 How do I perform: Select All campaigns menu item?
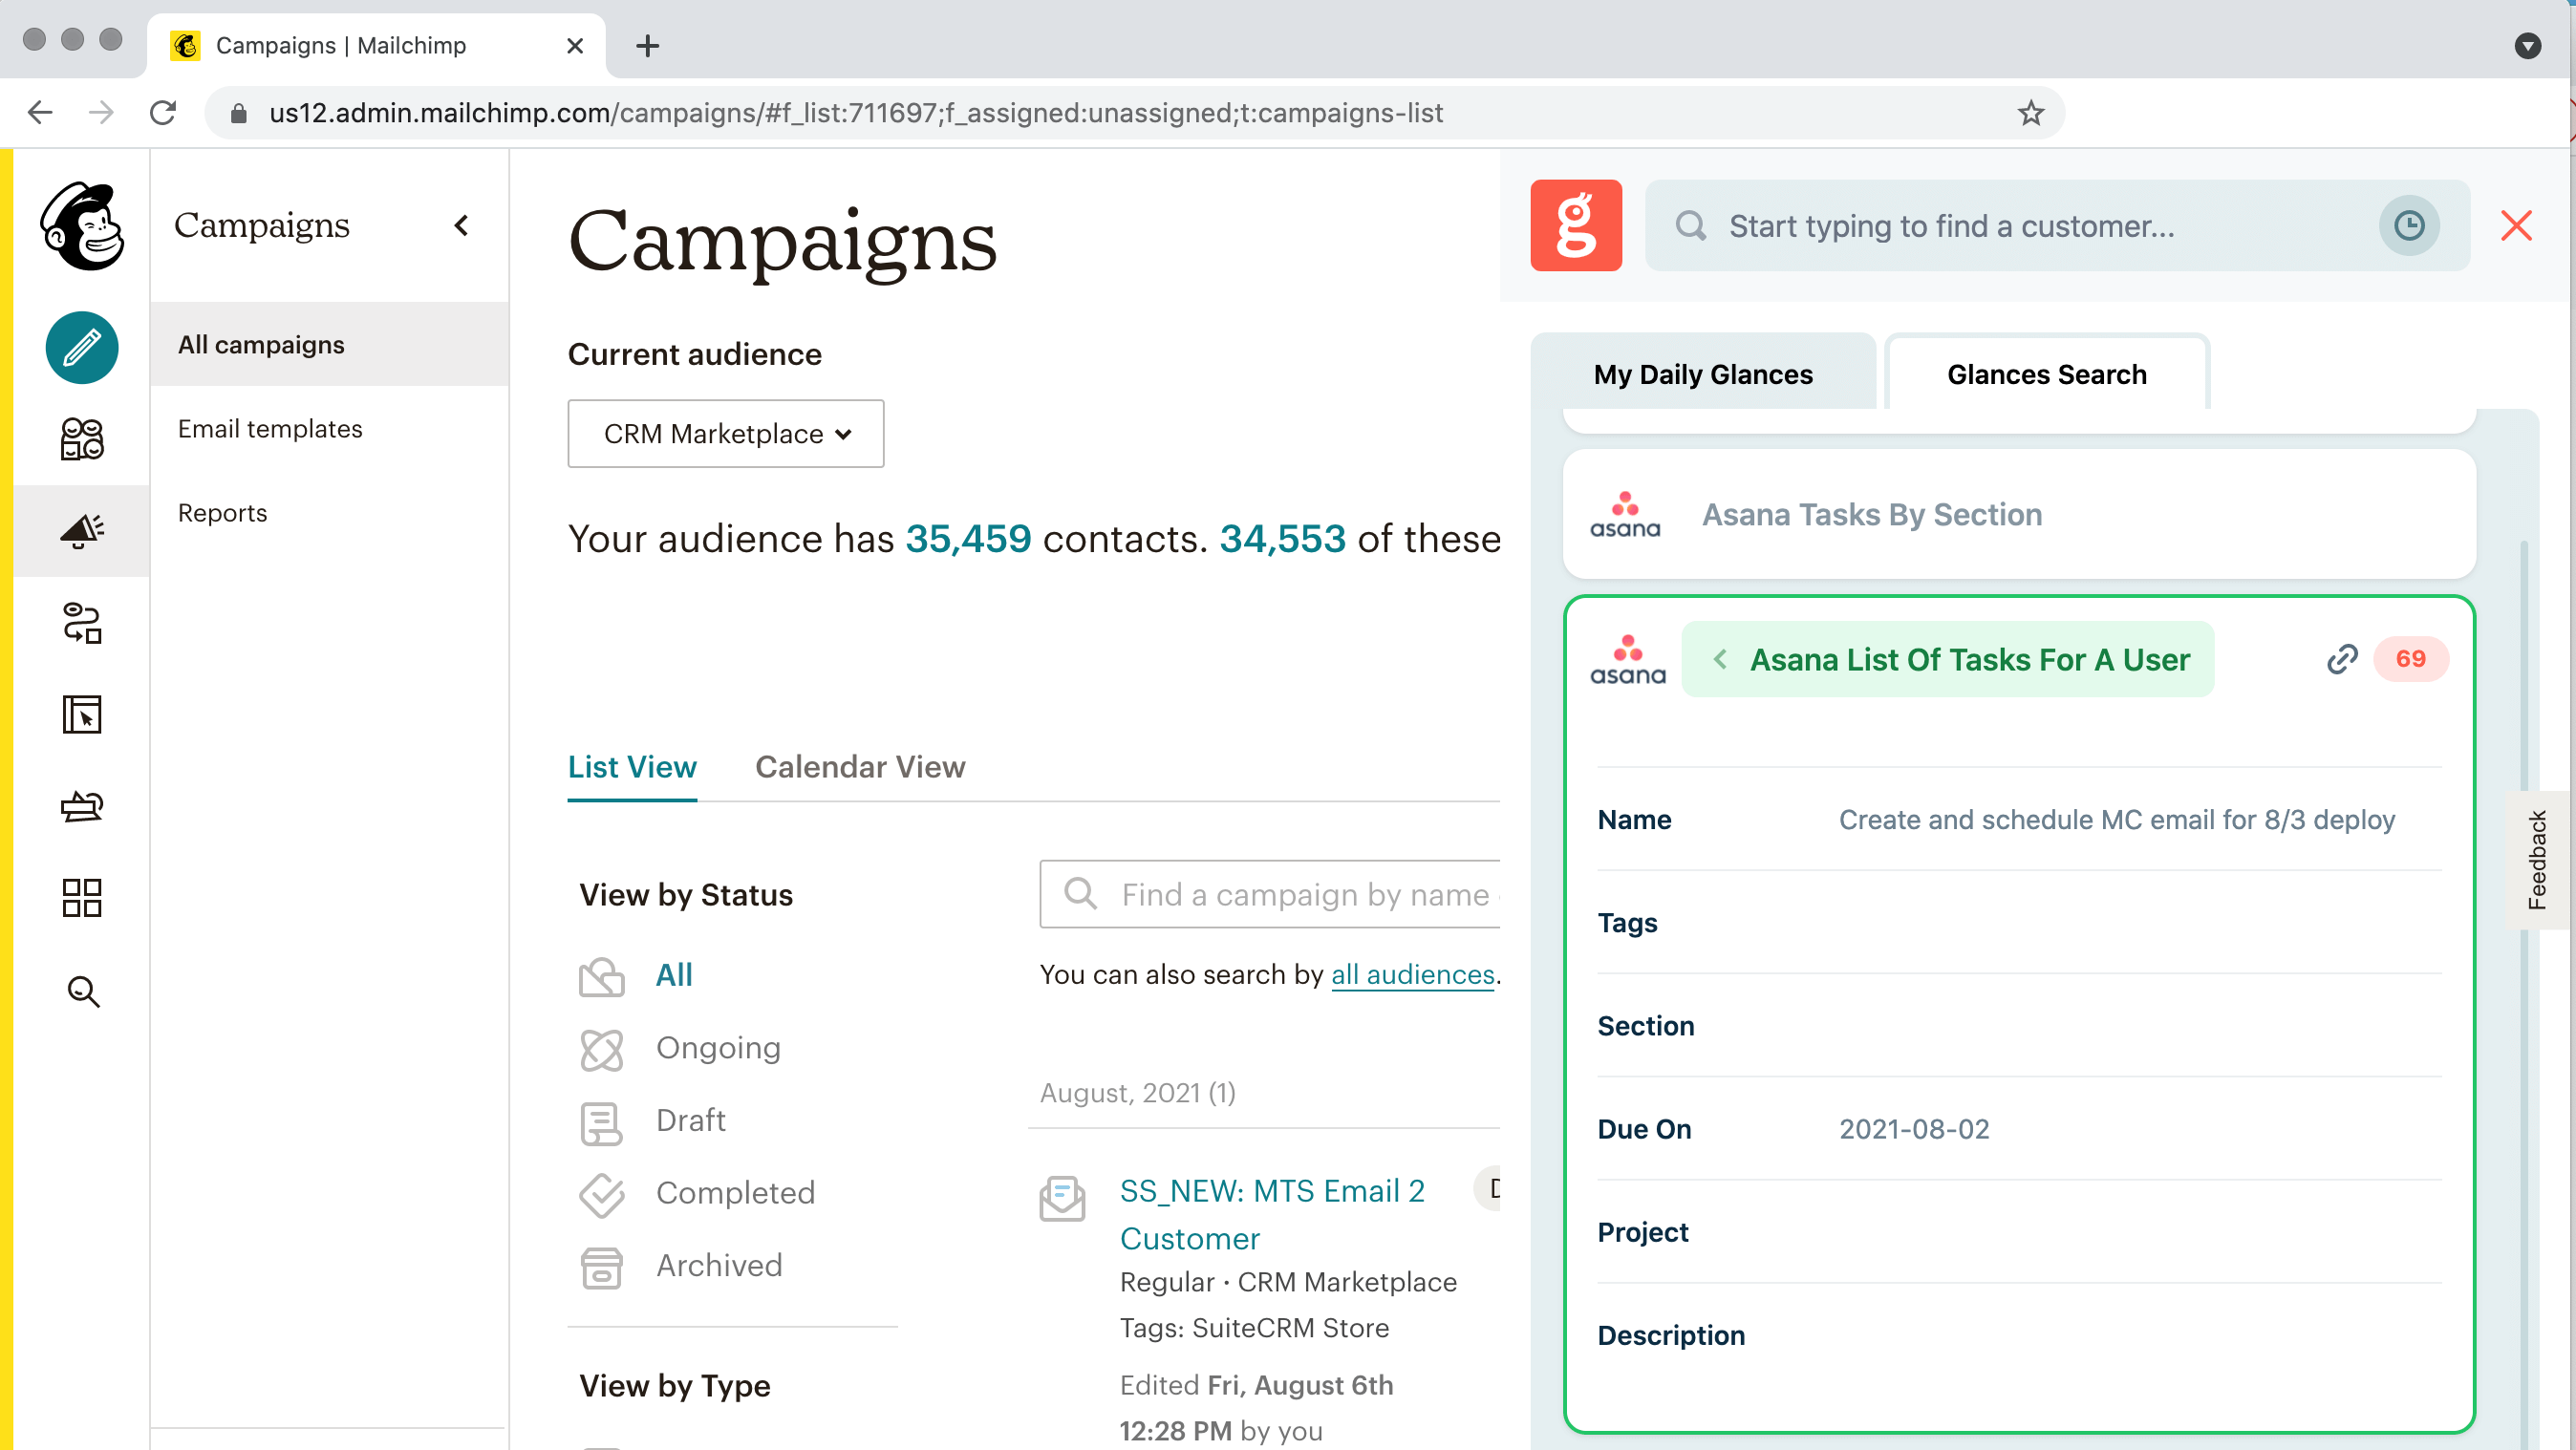click(329, 344)
